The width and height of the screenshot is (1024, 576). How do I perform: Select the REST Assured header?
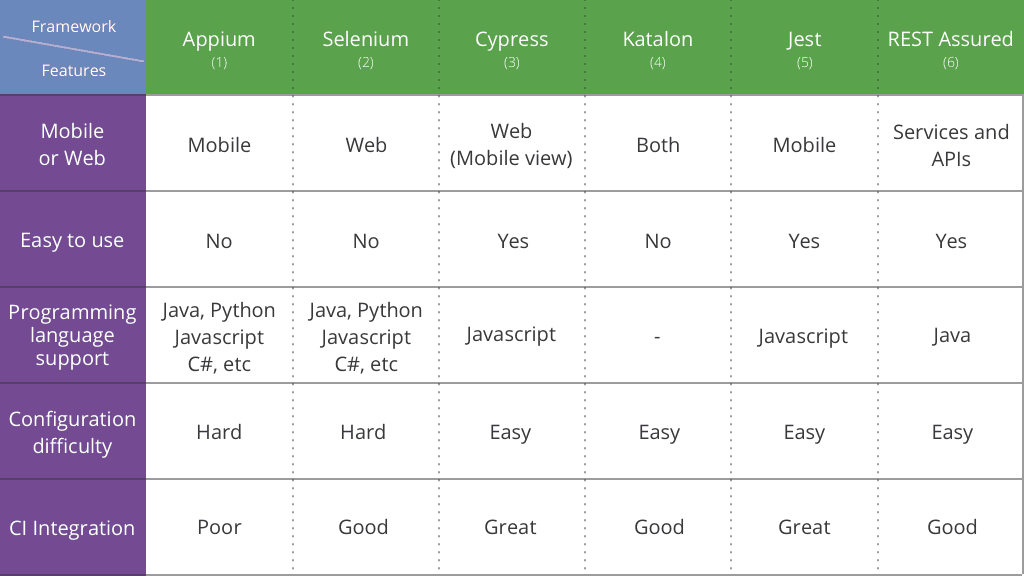click(951, 47)
